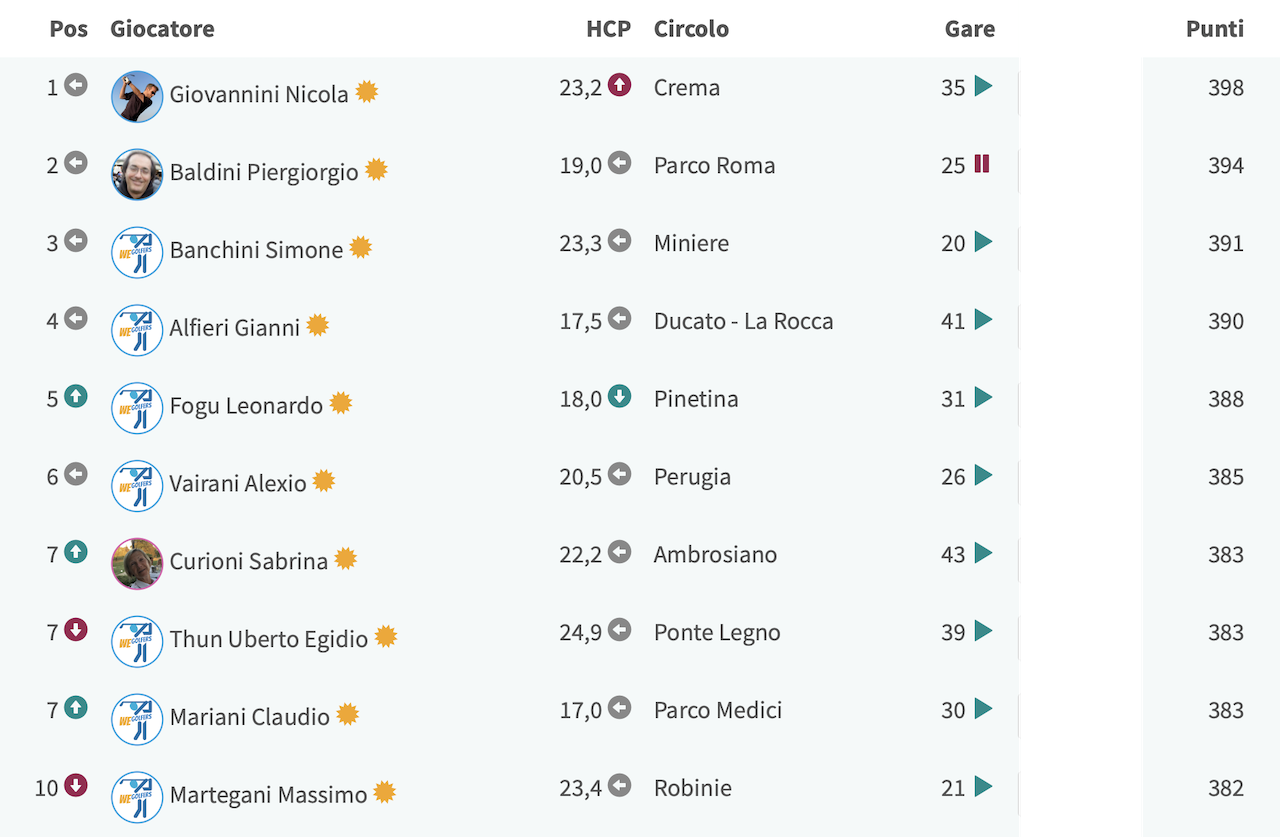Click the teal HCP down arrow for Fogu Leonardo
Image resolution: width=1280 pixels, height=837 pixels.
620,396
